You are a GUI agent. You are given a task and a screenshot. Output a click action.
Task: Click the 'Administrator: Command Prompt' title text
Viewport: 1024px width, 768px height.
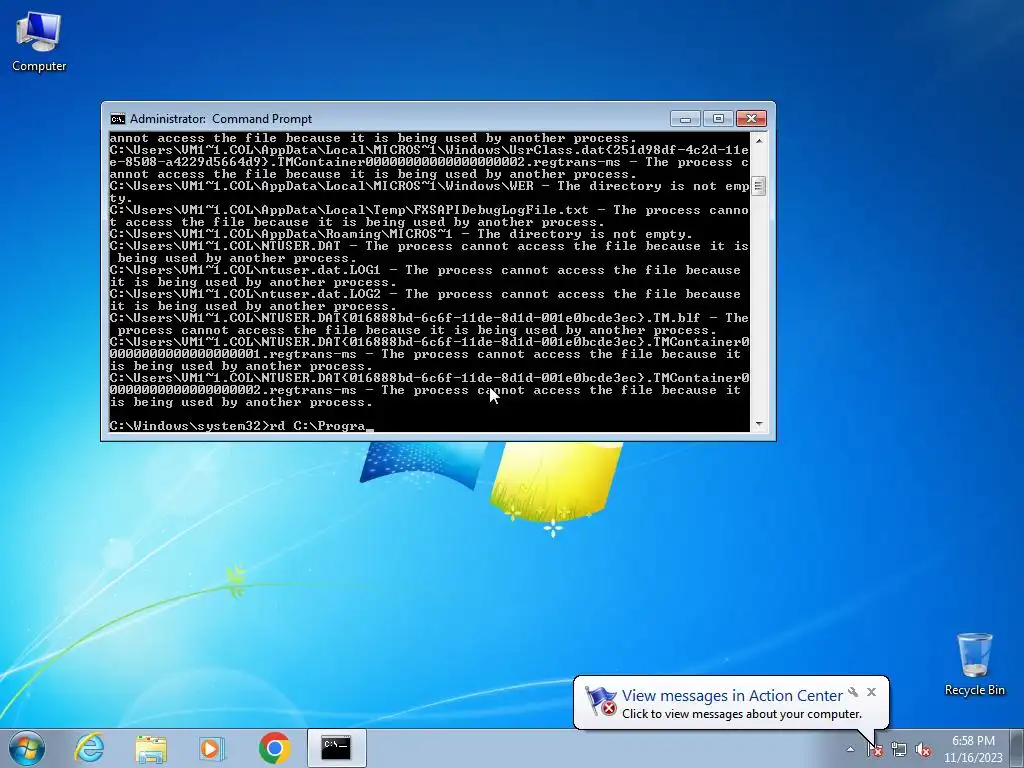tap(221, 119)
